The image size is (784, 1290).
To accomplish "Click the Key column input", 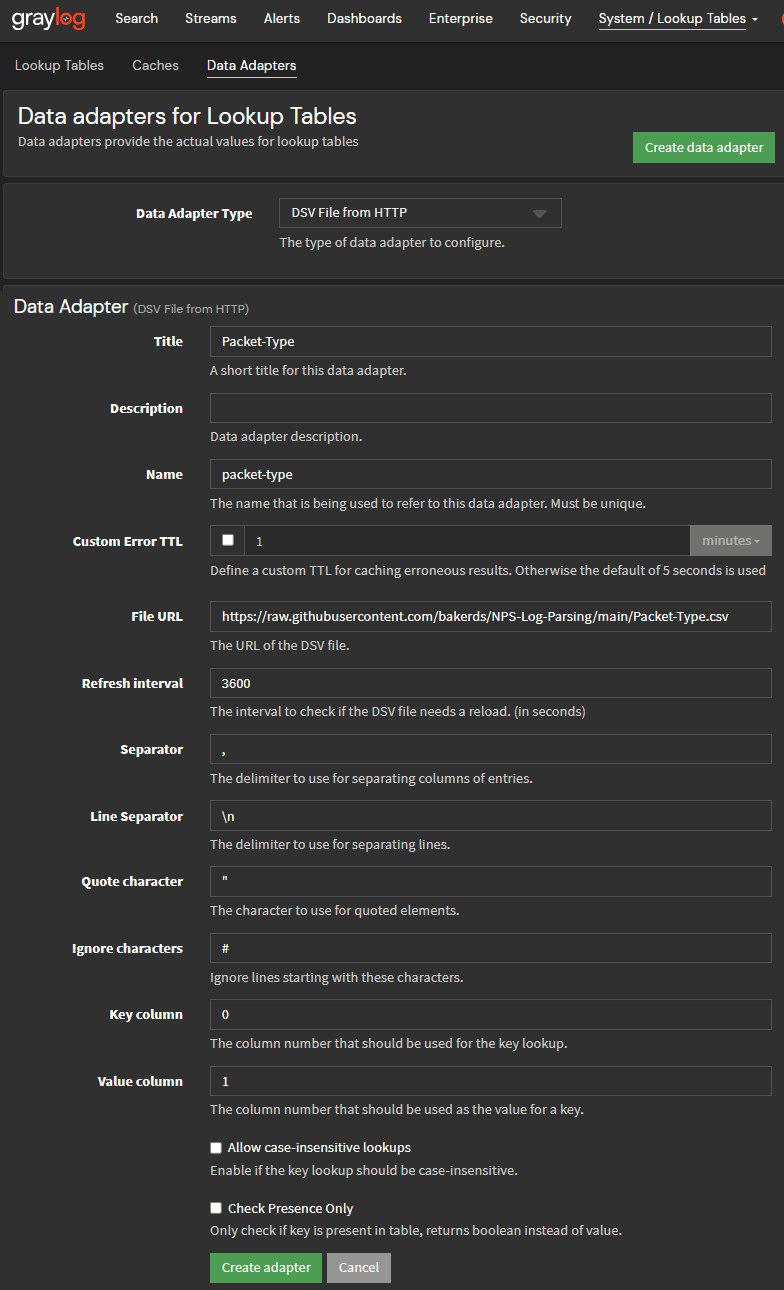I will point(490,1014).
